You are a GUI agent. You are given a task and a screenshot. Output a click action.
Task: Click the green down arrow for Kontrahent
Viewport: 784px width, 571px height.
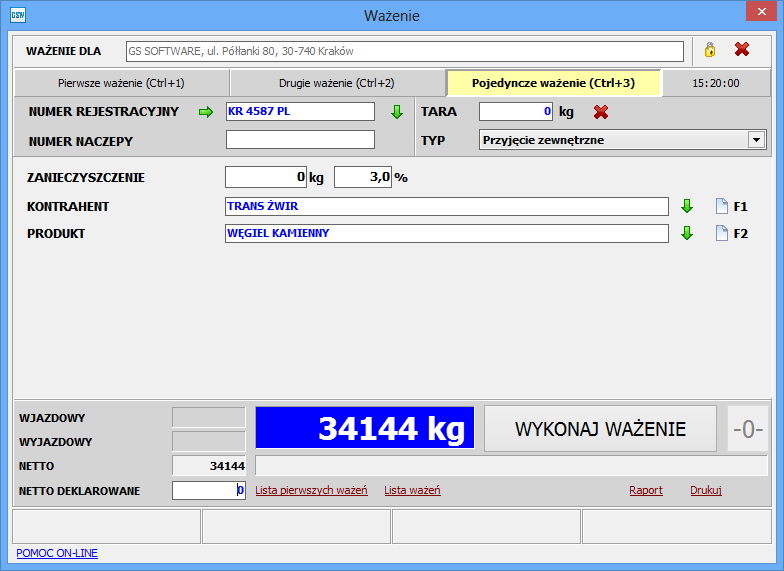click(x=687, y=206)
